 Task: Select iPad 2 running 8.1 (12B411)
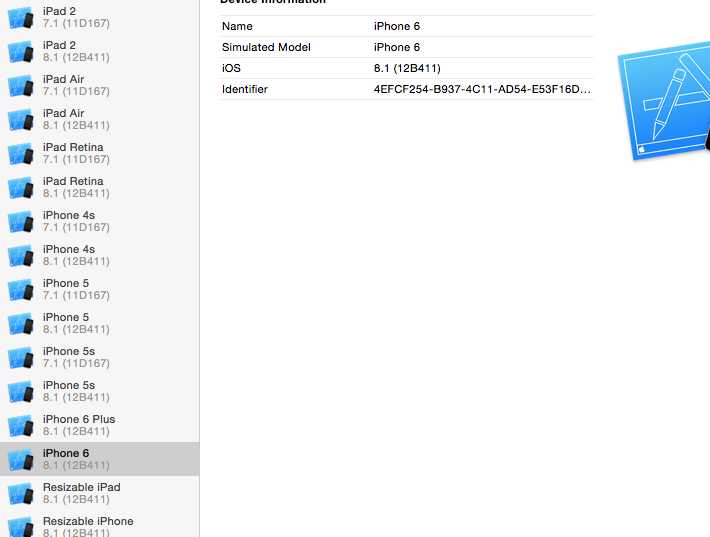coord(100,52)
